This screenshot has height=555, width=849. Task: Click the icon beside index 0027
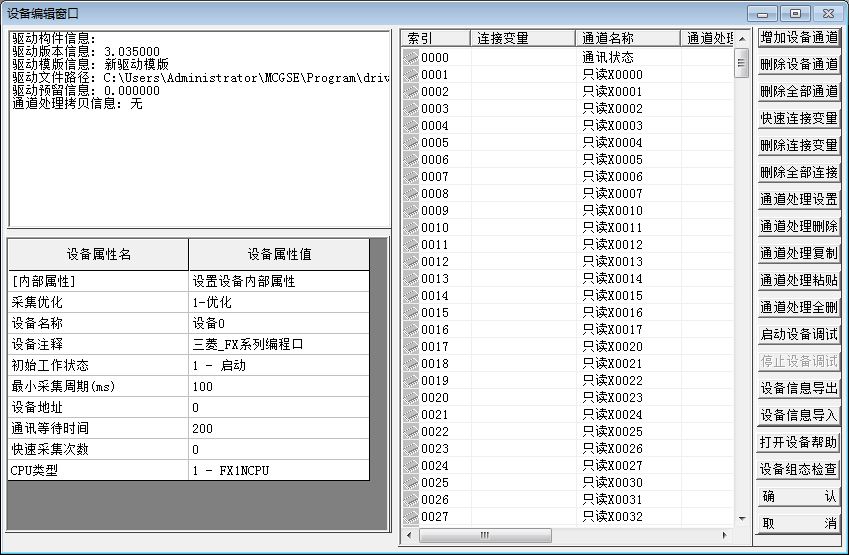point(410,517)
